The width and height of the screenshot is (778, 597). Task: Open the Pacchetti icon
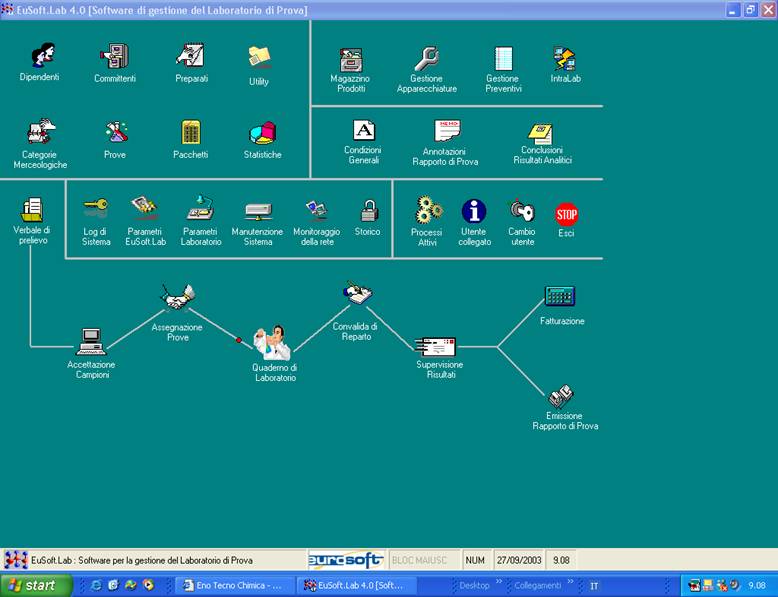tap(191, 133)
